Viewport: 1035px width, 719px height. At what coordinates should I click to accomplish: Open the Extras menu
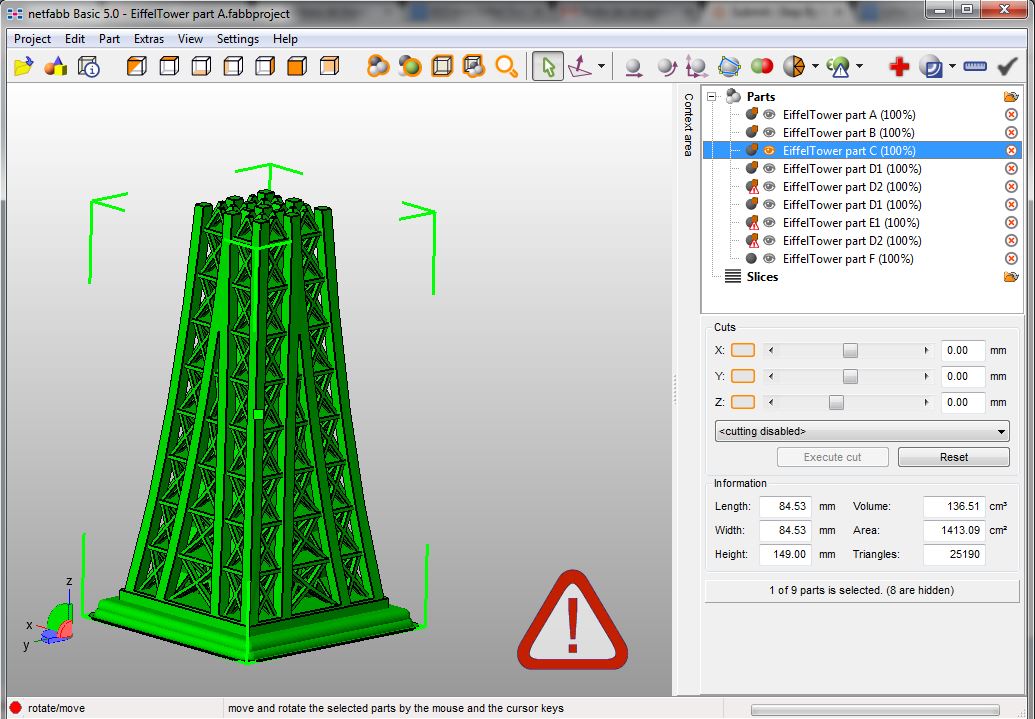point(148,39)
